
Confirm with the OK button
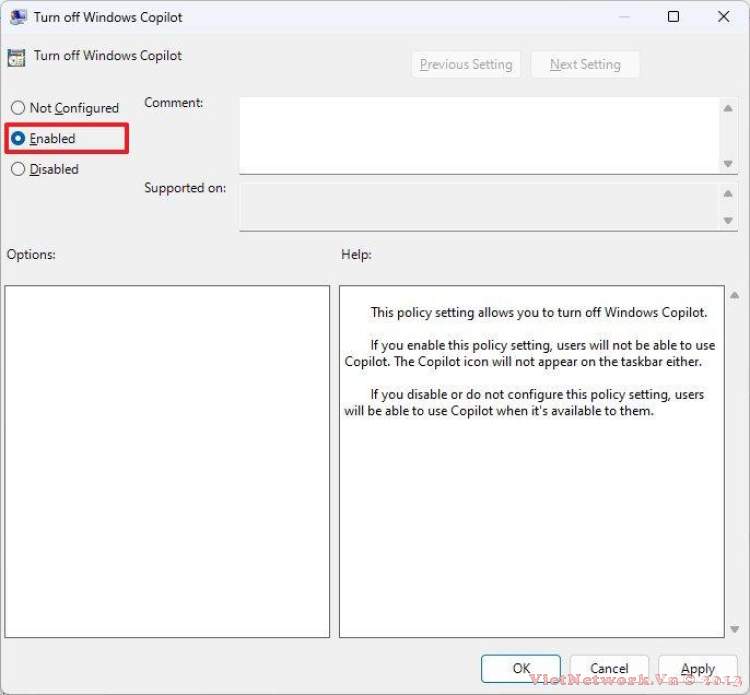521,668
